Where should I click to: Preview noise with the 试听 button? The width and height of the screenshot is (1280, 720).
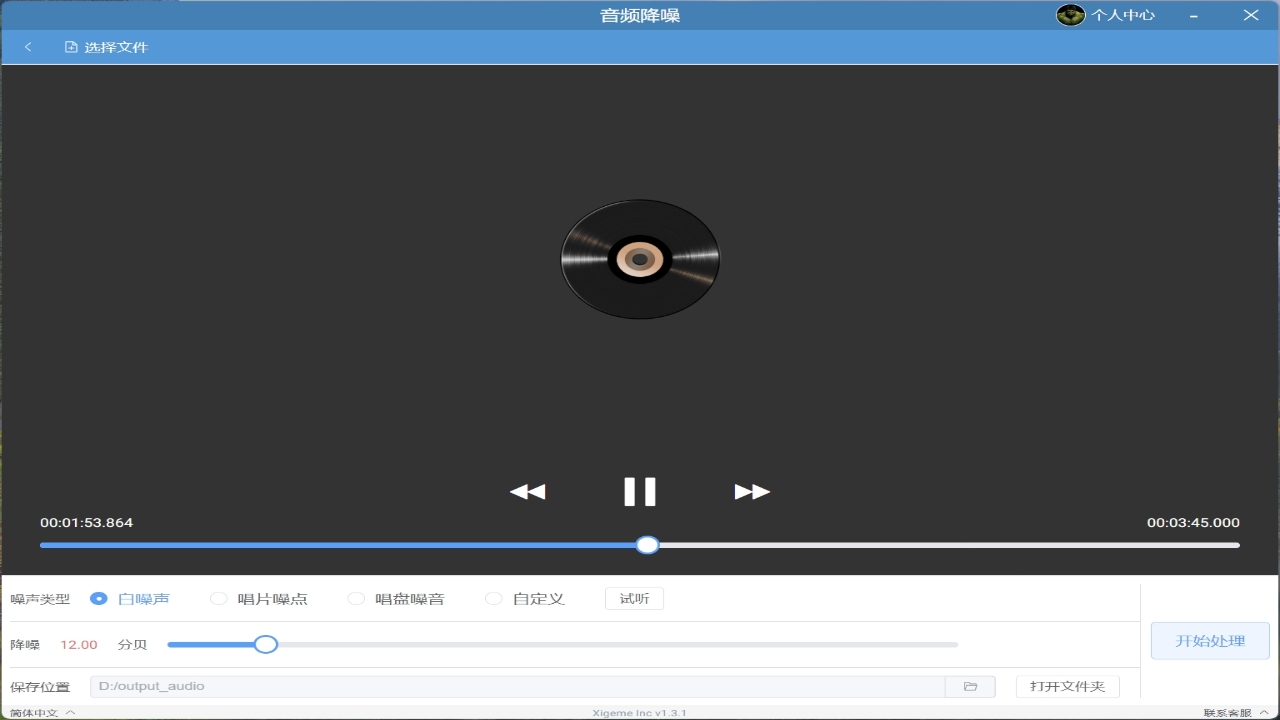pyautogui.click(x=634, y=597)
